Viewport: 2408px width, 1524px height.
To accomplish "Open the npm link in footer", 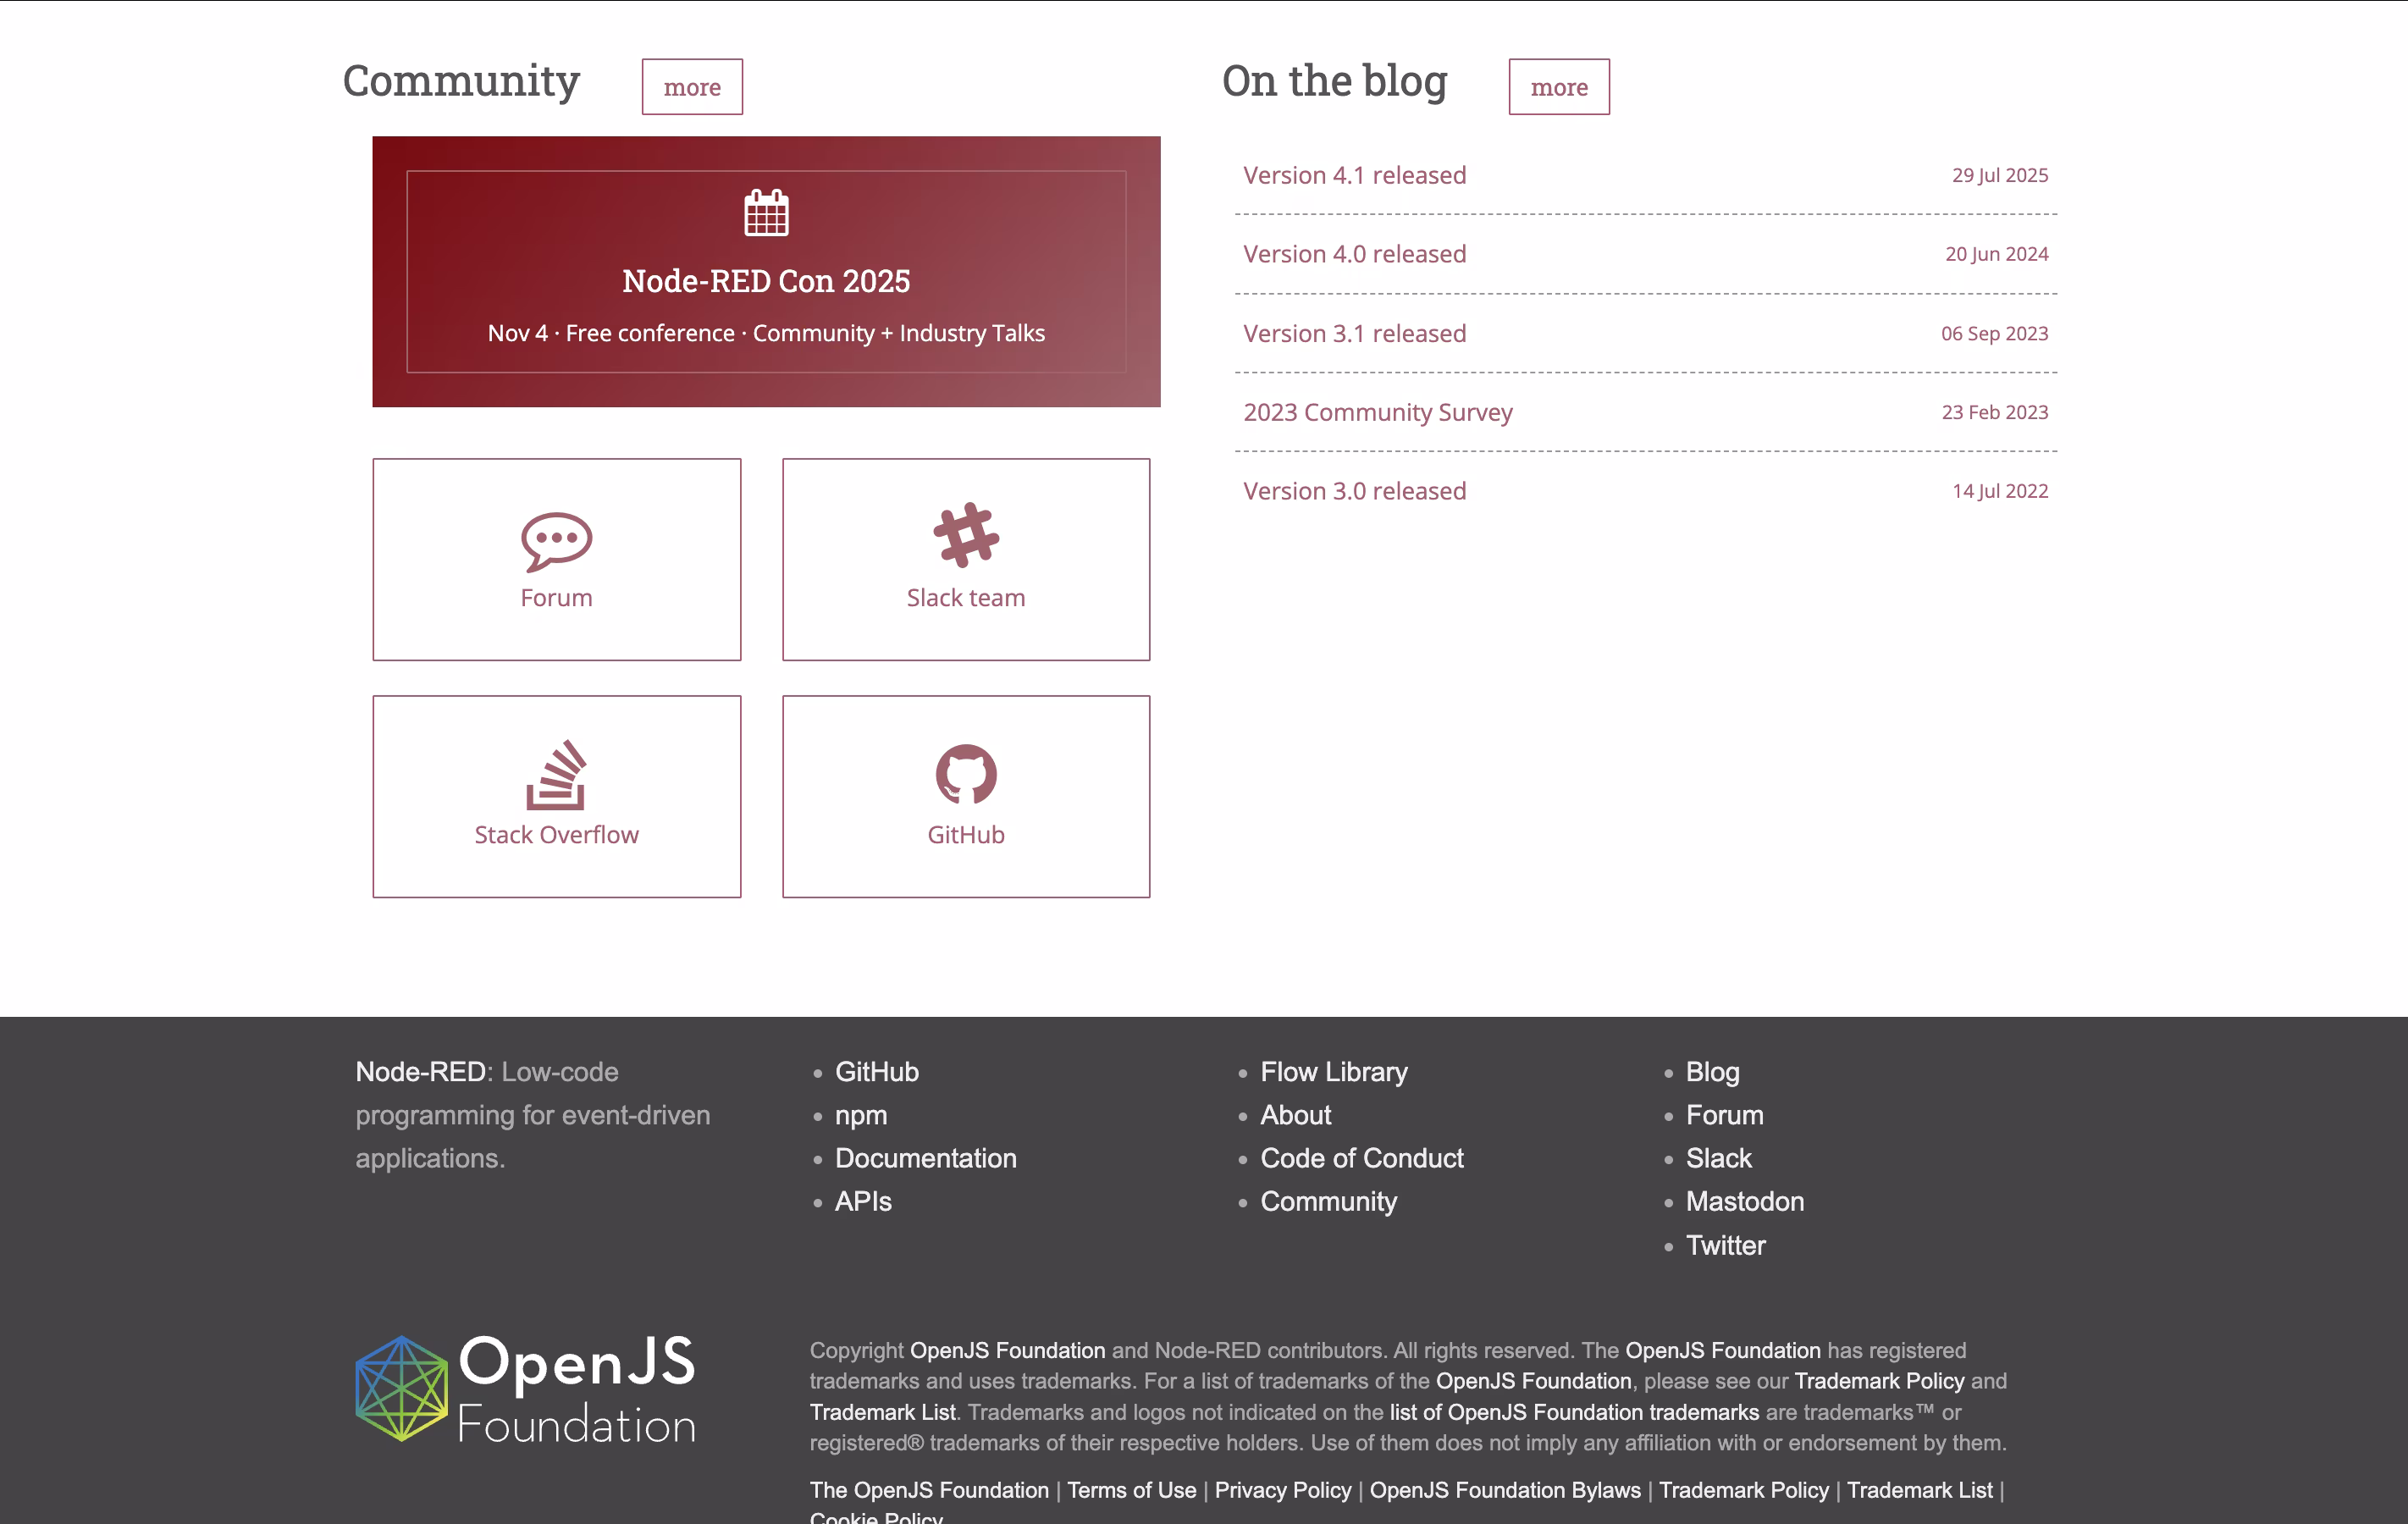I will (x=860, y=1115).
